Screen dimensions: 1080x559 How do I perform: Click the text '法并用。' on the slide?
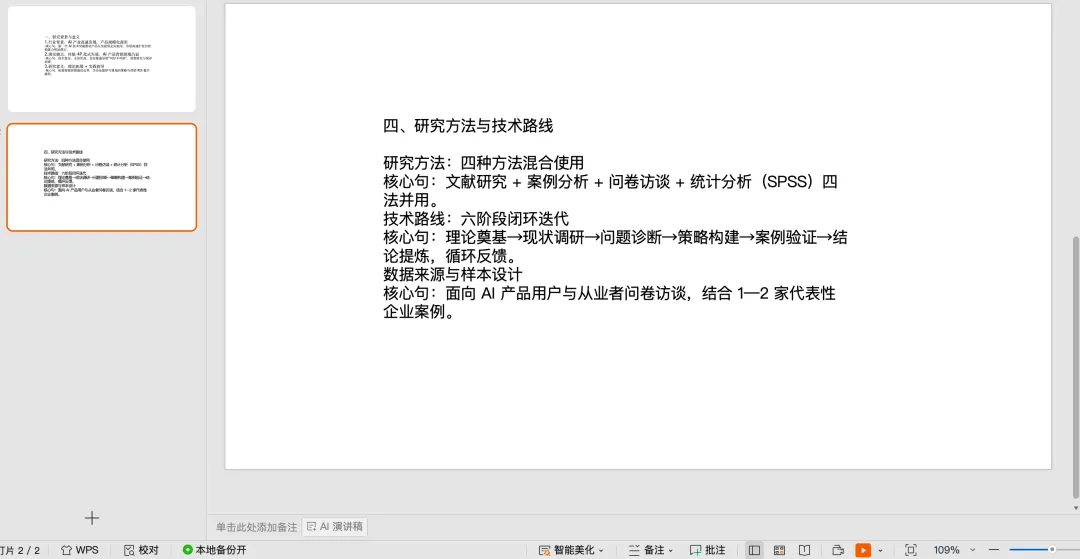[411, 200]
